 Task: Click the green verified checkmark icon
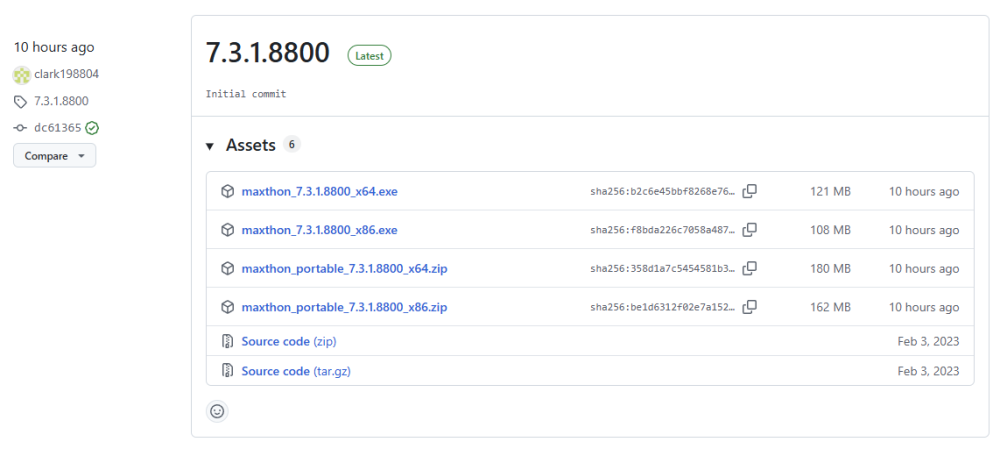click(92, 128)
